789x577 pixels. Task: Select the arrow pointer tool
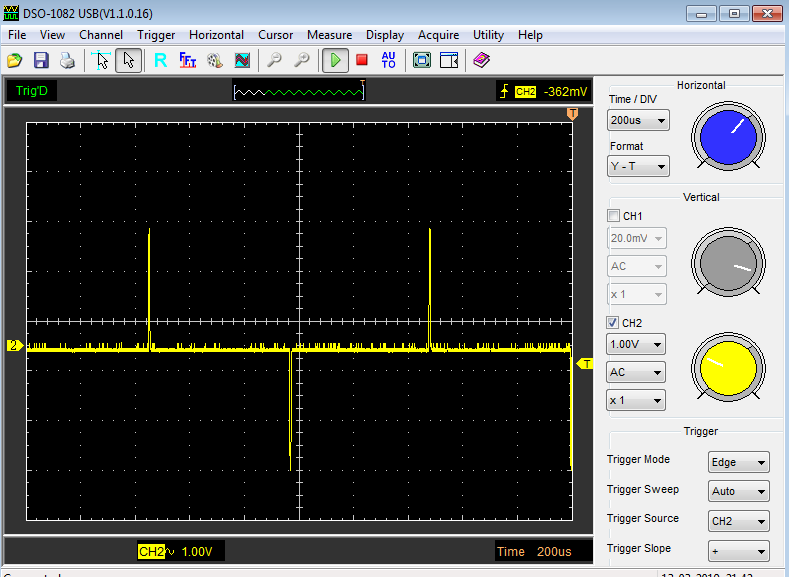[x=128, y=60]
